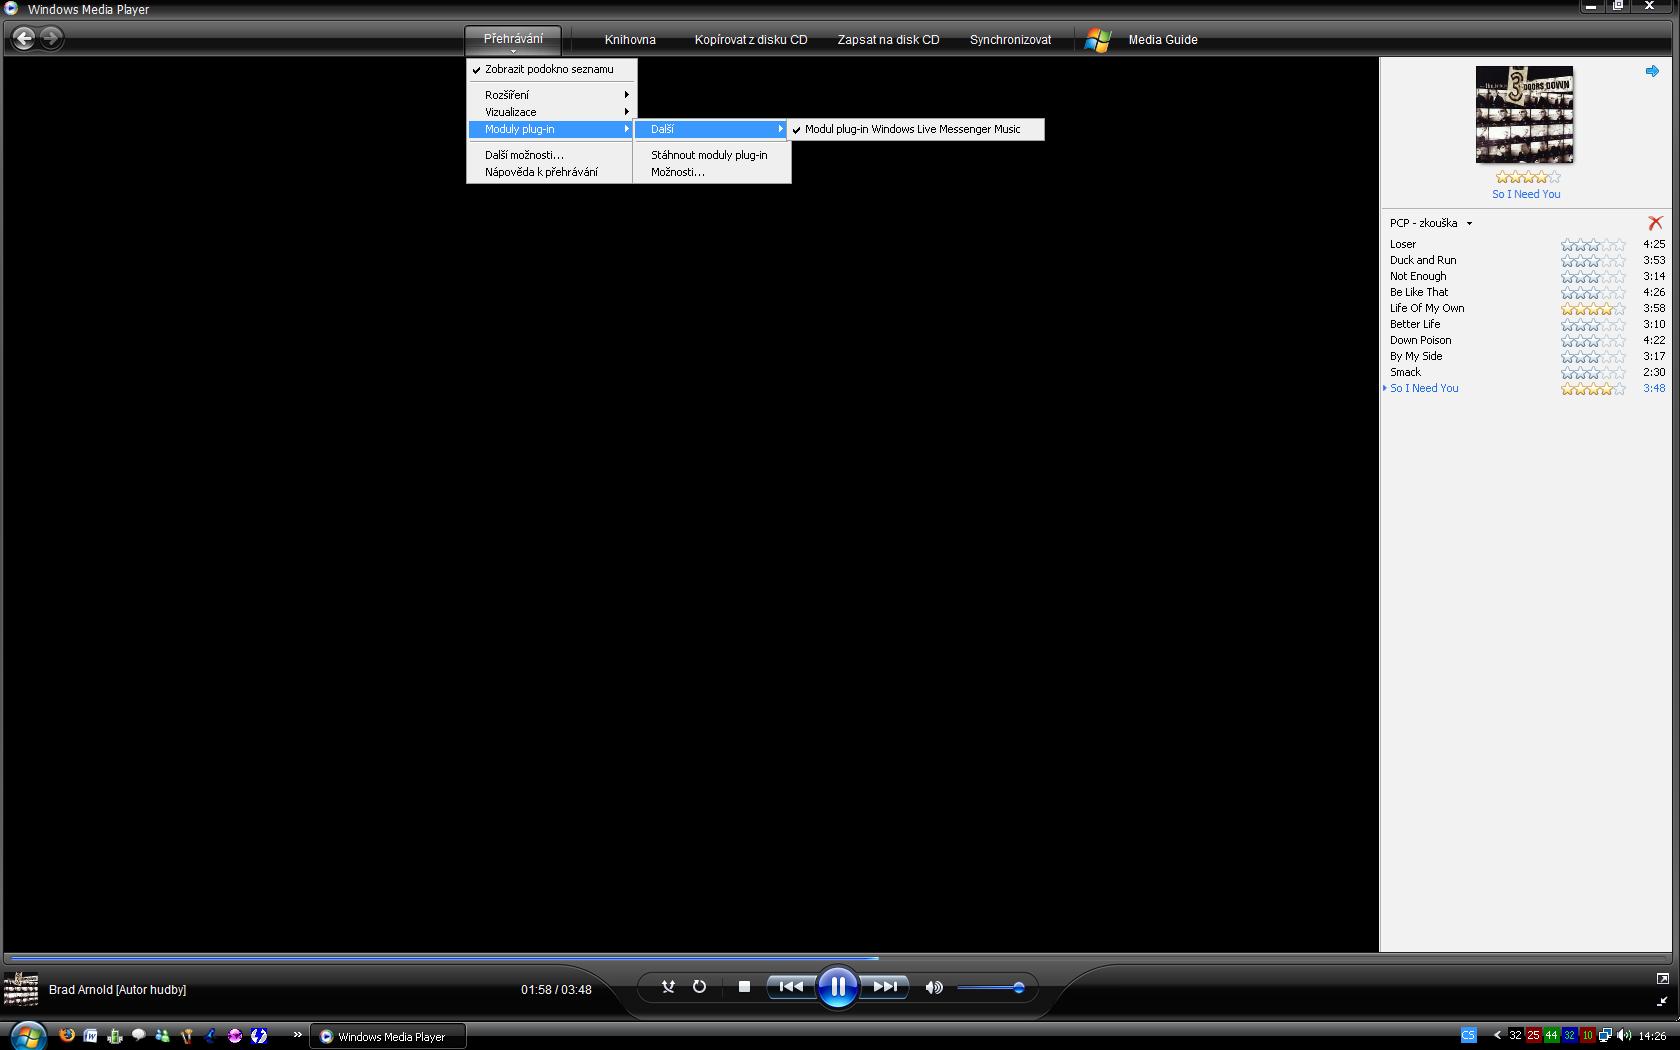Image resolution: width=1680 pixels, height=1050 pixels.
Task: Switch player to full-screen view
Action: coord(1662,978)
